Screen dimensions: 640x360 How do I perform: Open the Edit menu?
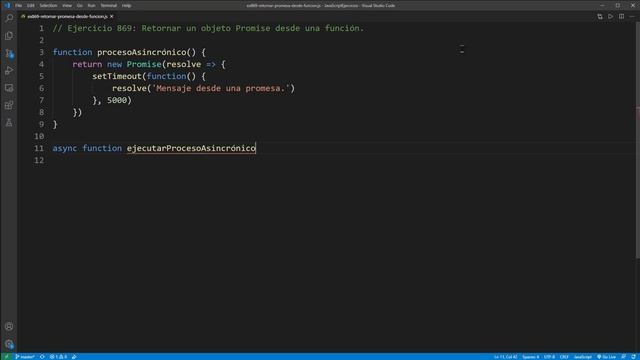point(31,5)
